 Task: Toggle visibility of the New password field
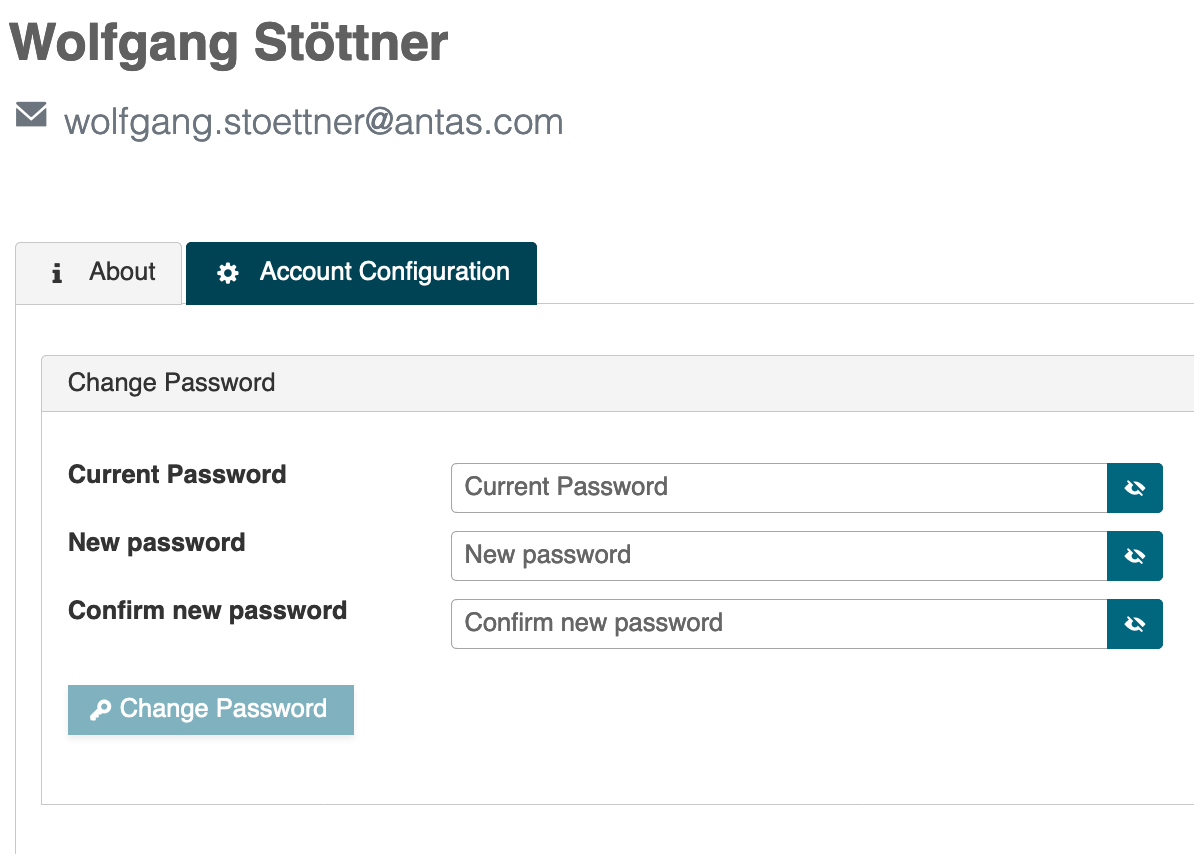coord(1134,556)
